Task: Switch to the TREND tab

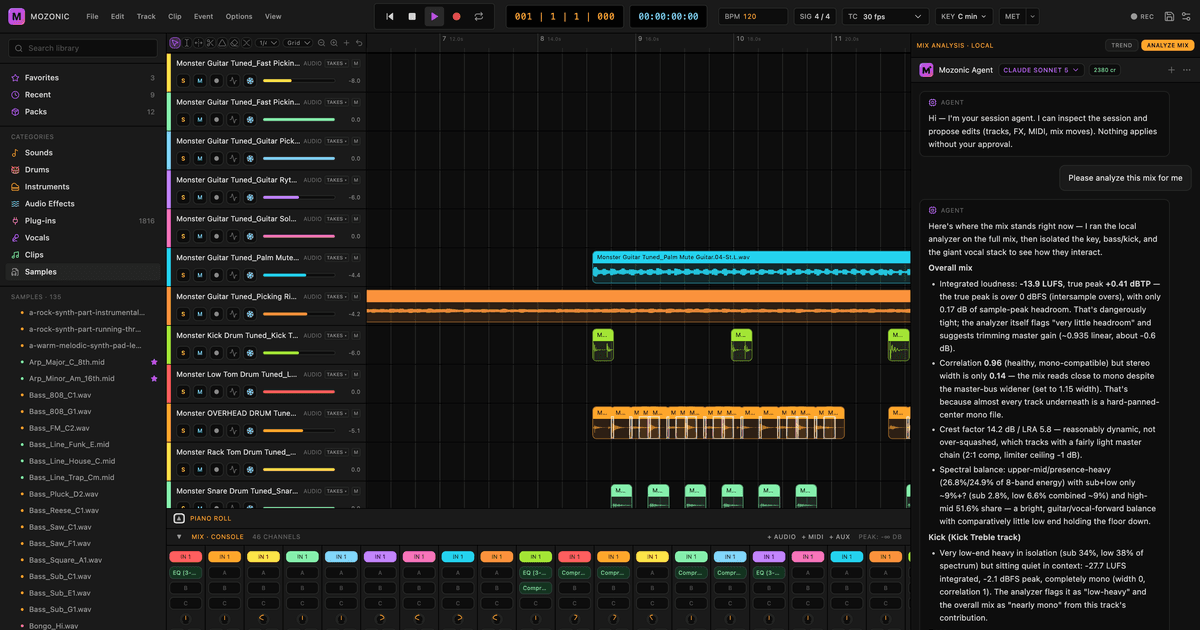Action: pyautogui.click(x=1122, y=45)
